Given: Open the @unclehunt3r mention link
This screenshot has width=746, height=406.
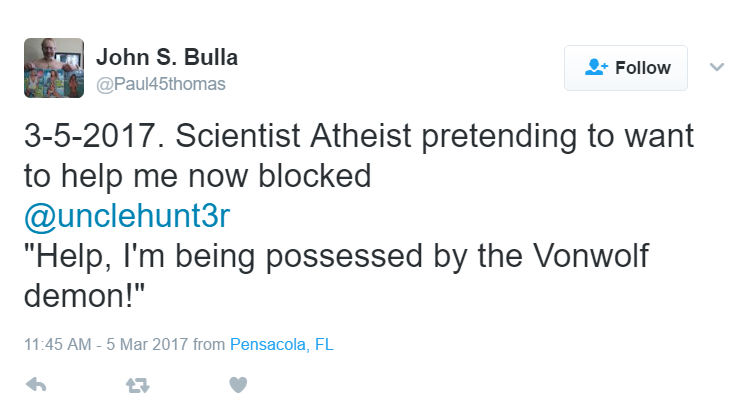Looking at the screenshot, I should (x=127, y=216).
